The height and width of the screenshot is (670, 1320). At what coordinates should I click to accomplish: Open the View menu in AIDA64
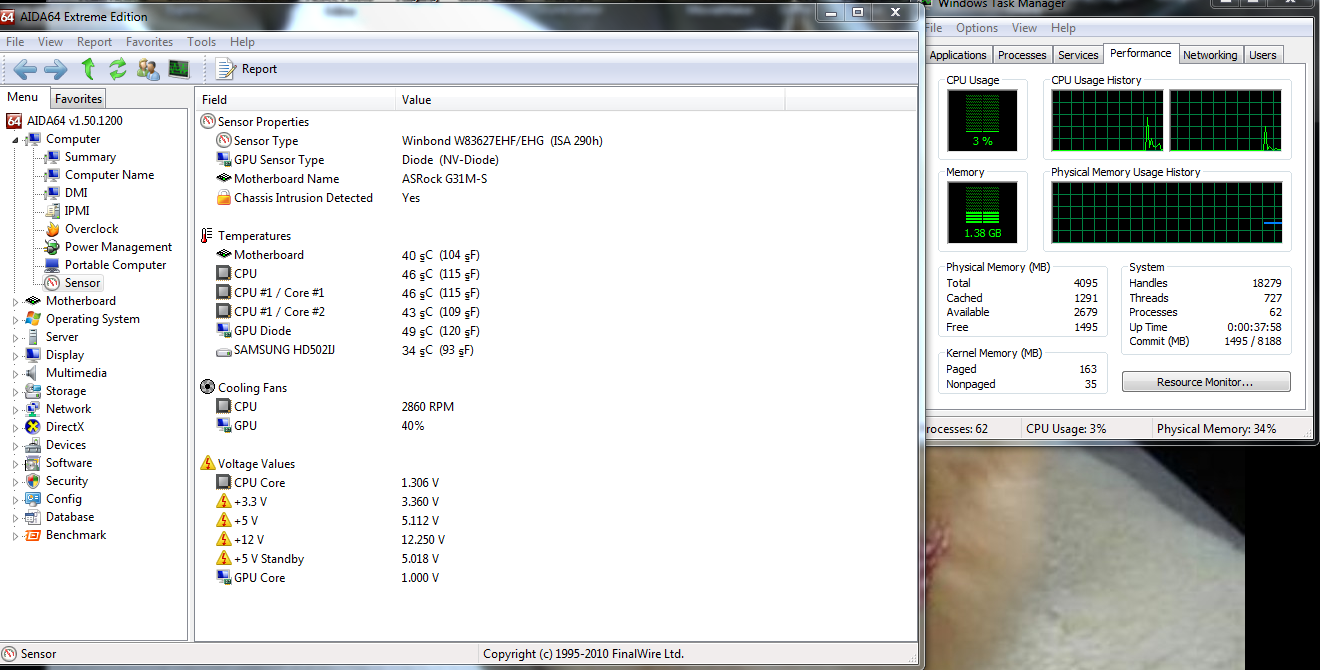(50, 42)
